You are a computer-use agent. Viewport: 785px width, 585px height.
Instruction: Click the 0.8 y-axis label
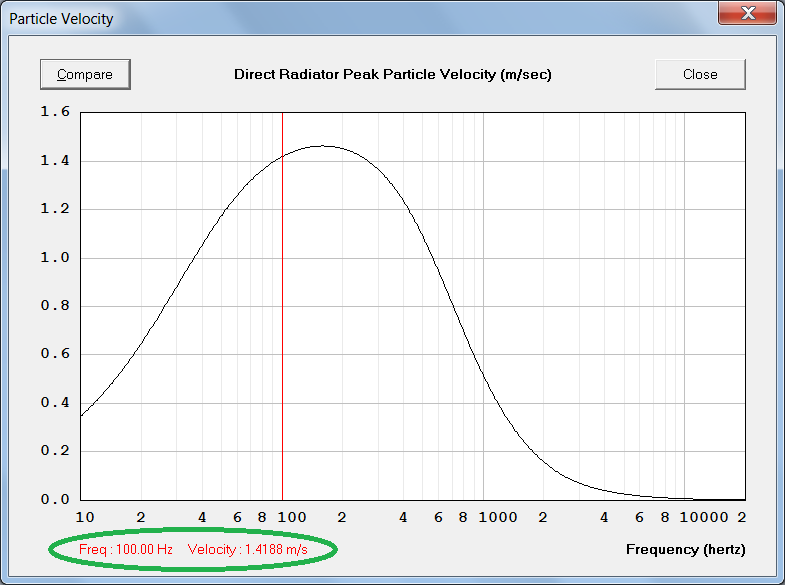coord(55,306)
